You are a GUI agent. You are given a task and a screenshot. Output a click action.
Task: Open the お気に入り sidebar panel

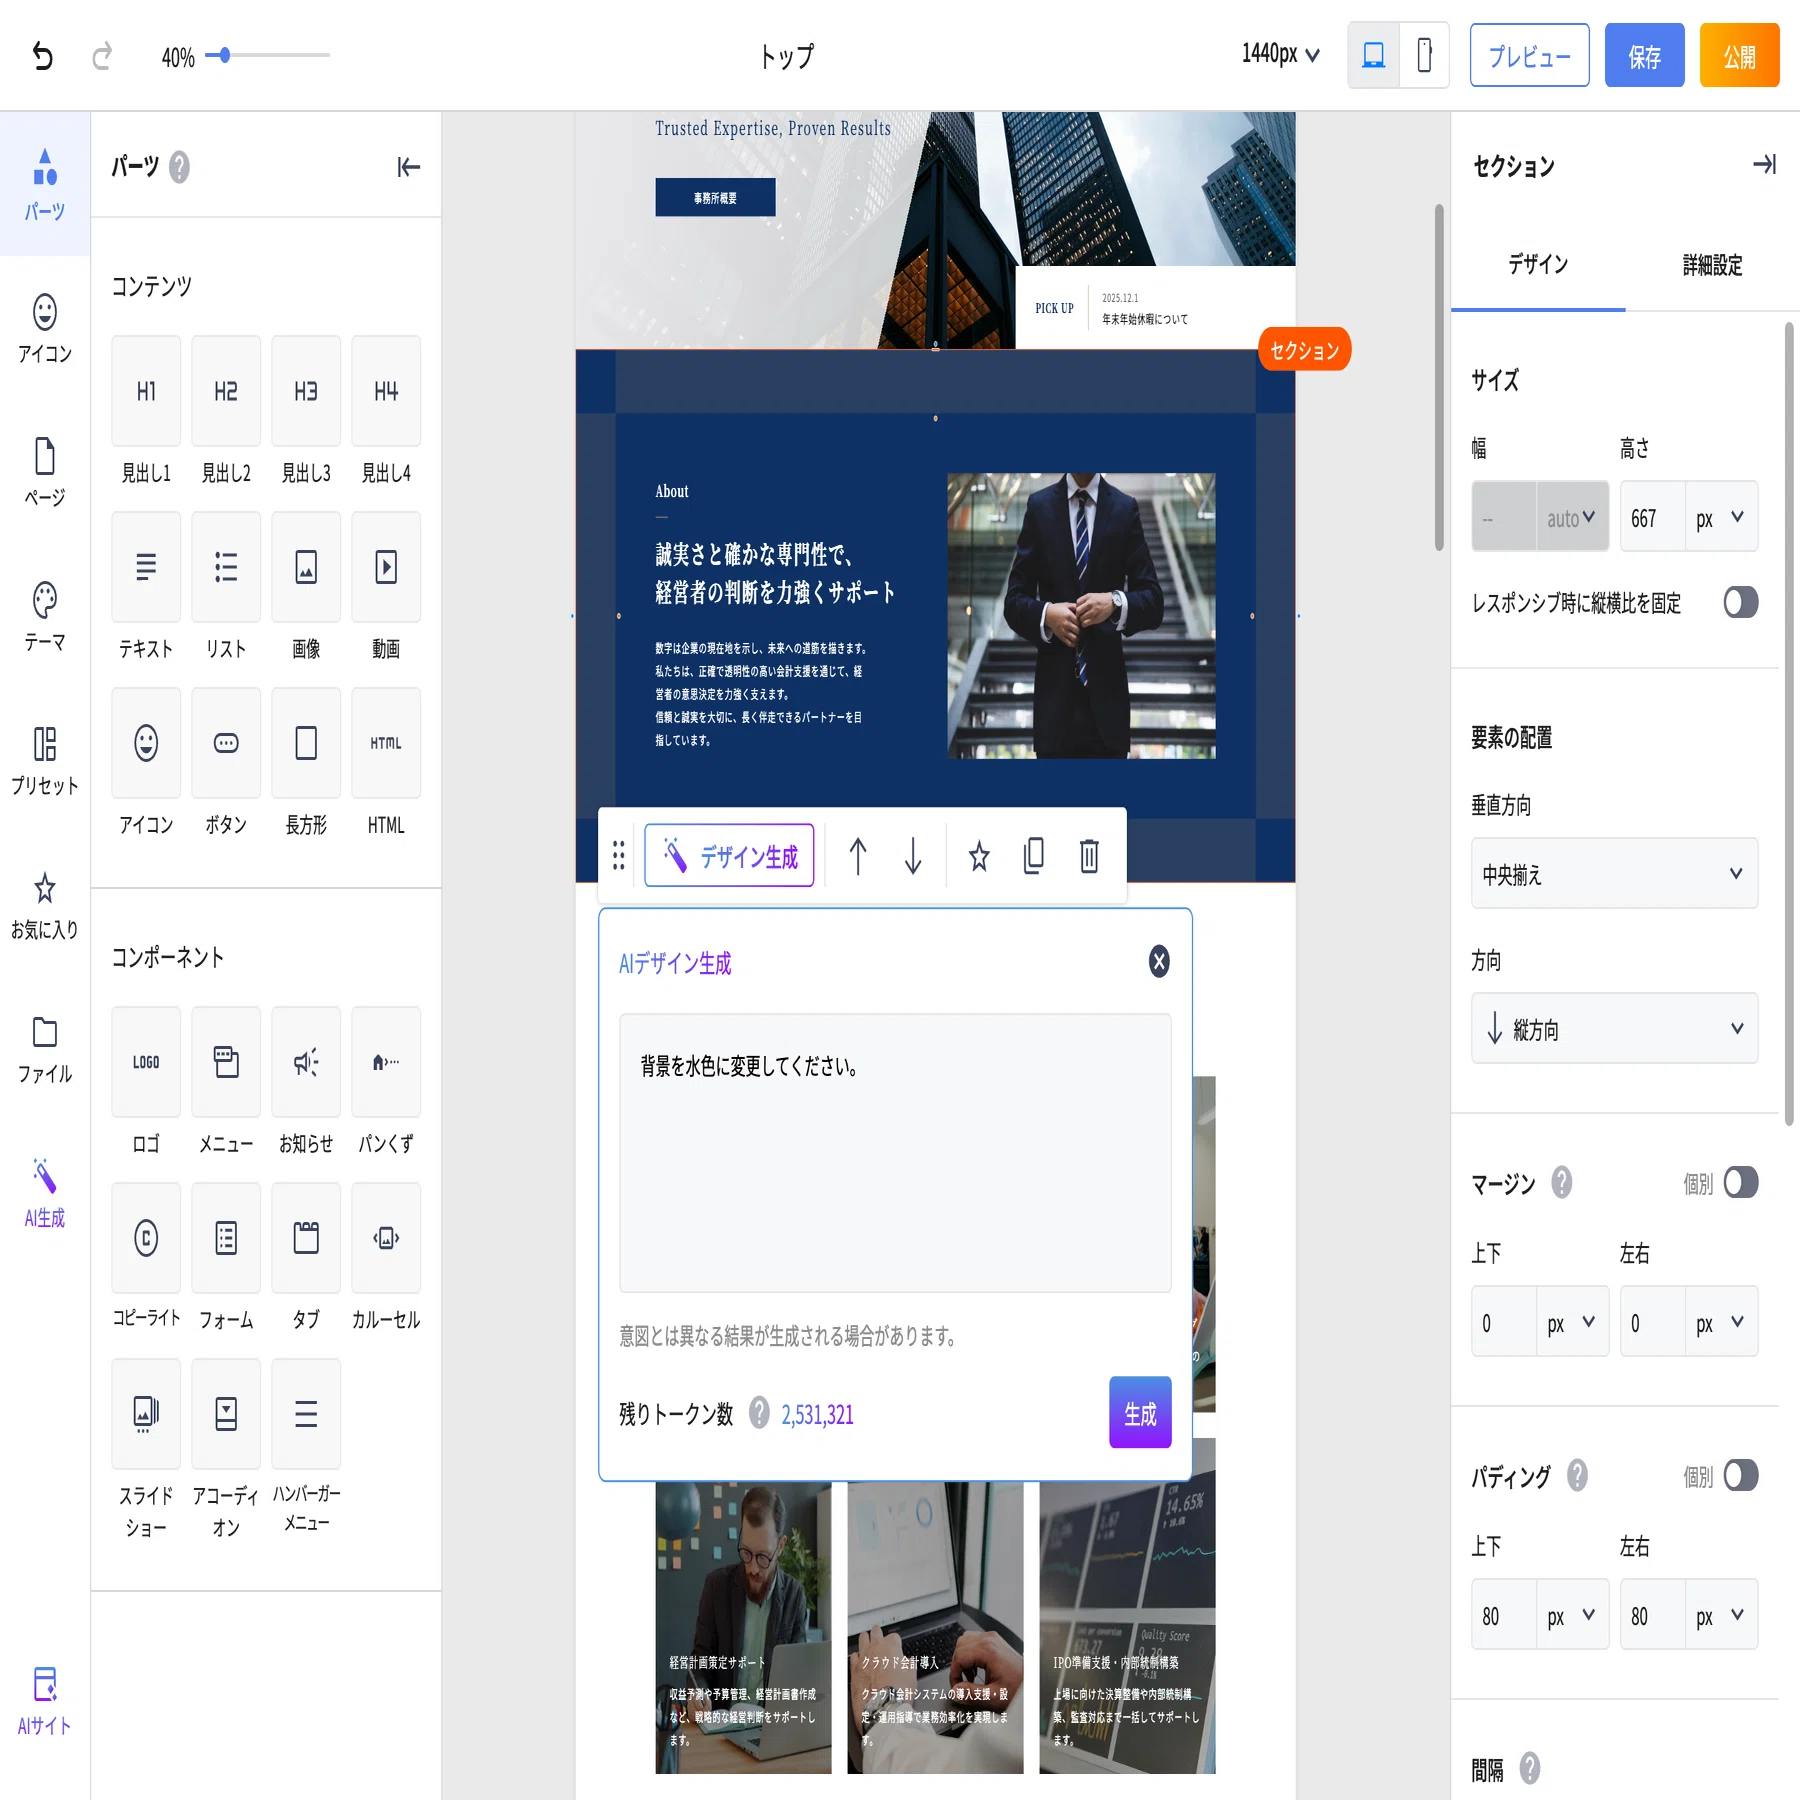pyautogui.click(x=45, y=904)
